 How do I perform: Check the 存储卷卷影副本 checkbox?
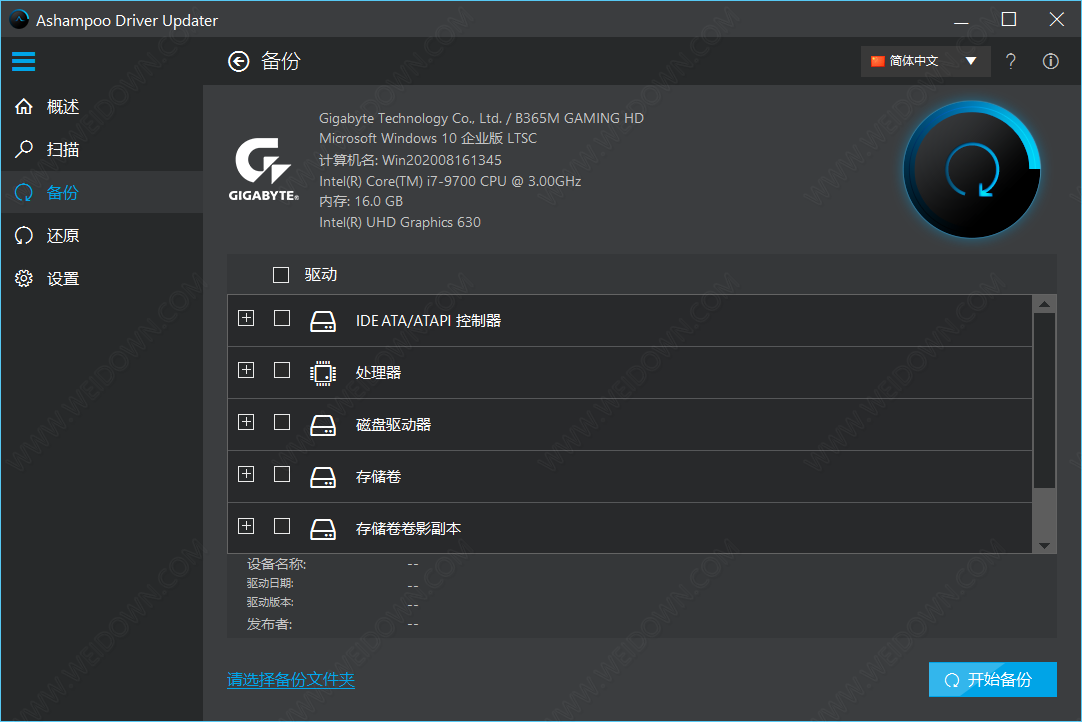click(x=282, y=526)
